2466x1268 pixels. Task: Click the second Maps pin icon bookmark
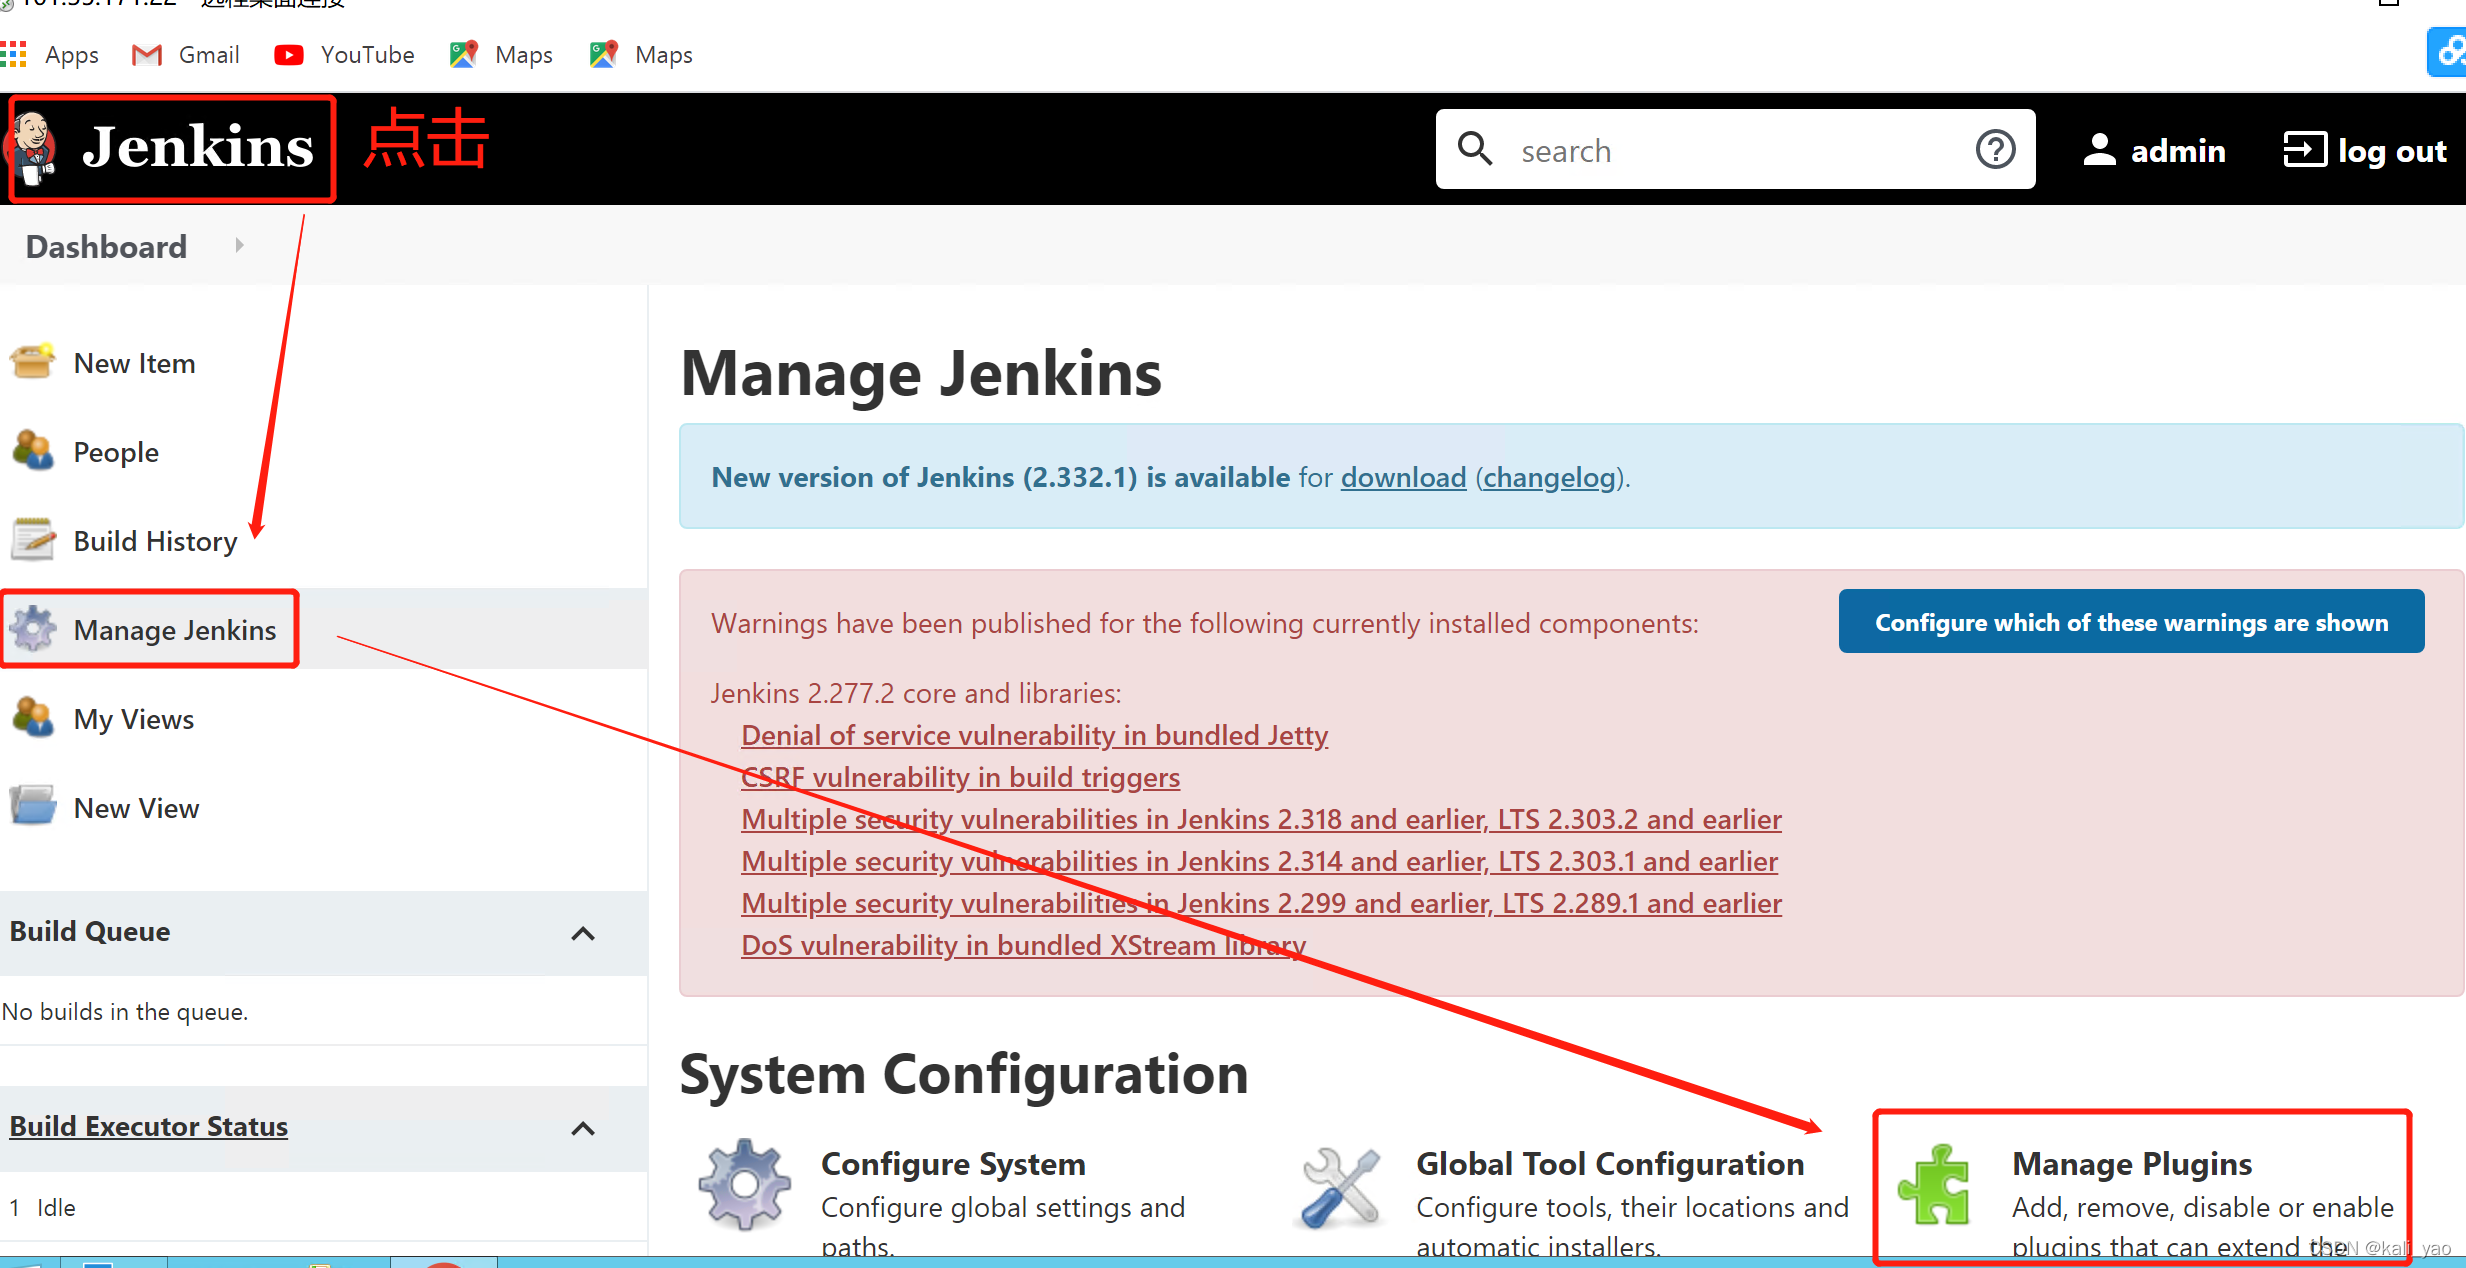click(x=604, y=55)
